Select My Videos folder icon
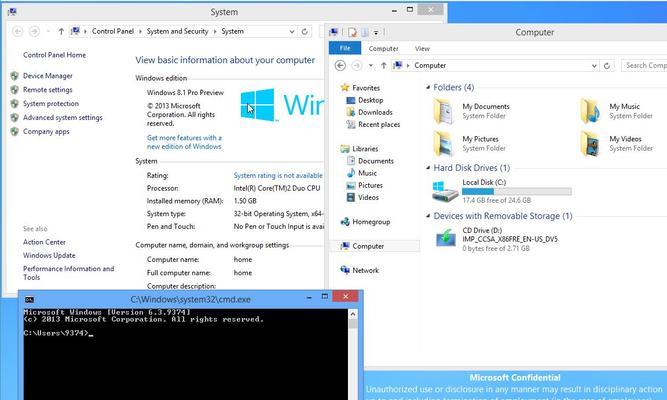The width and height of the screenshot is (667, 400). pyautogui.click(x=591, y=143)
